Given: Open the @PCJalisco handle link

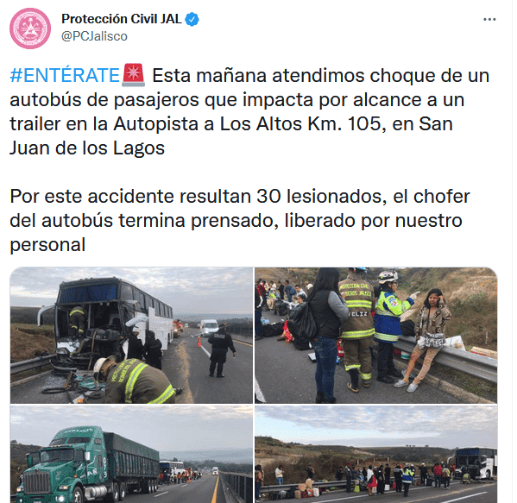Looking at the screenshot, I should [x=94, y=36].
